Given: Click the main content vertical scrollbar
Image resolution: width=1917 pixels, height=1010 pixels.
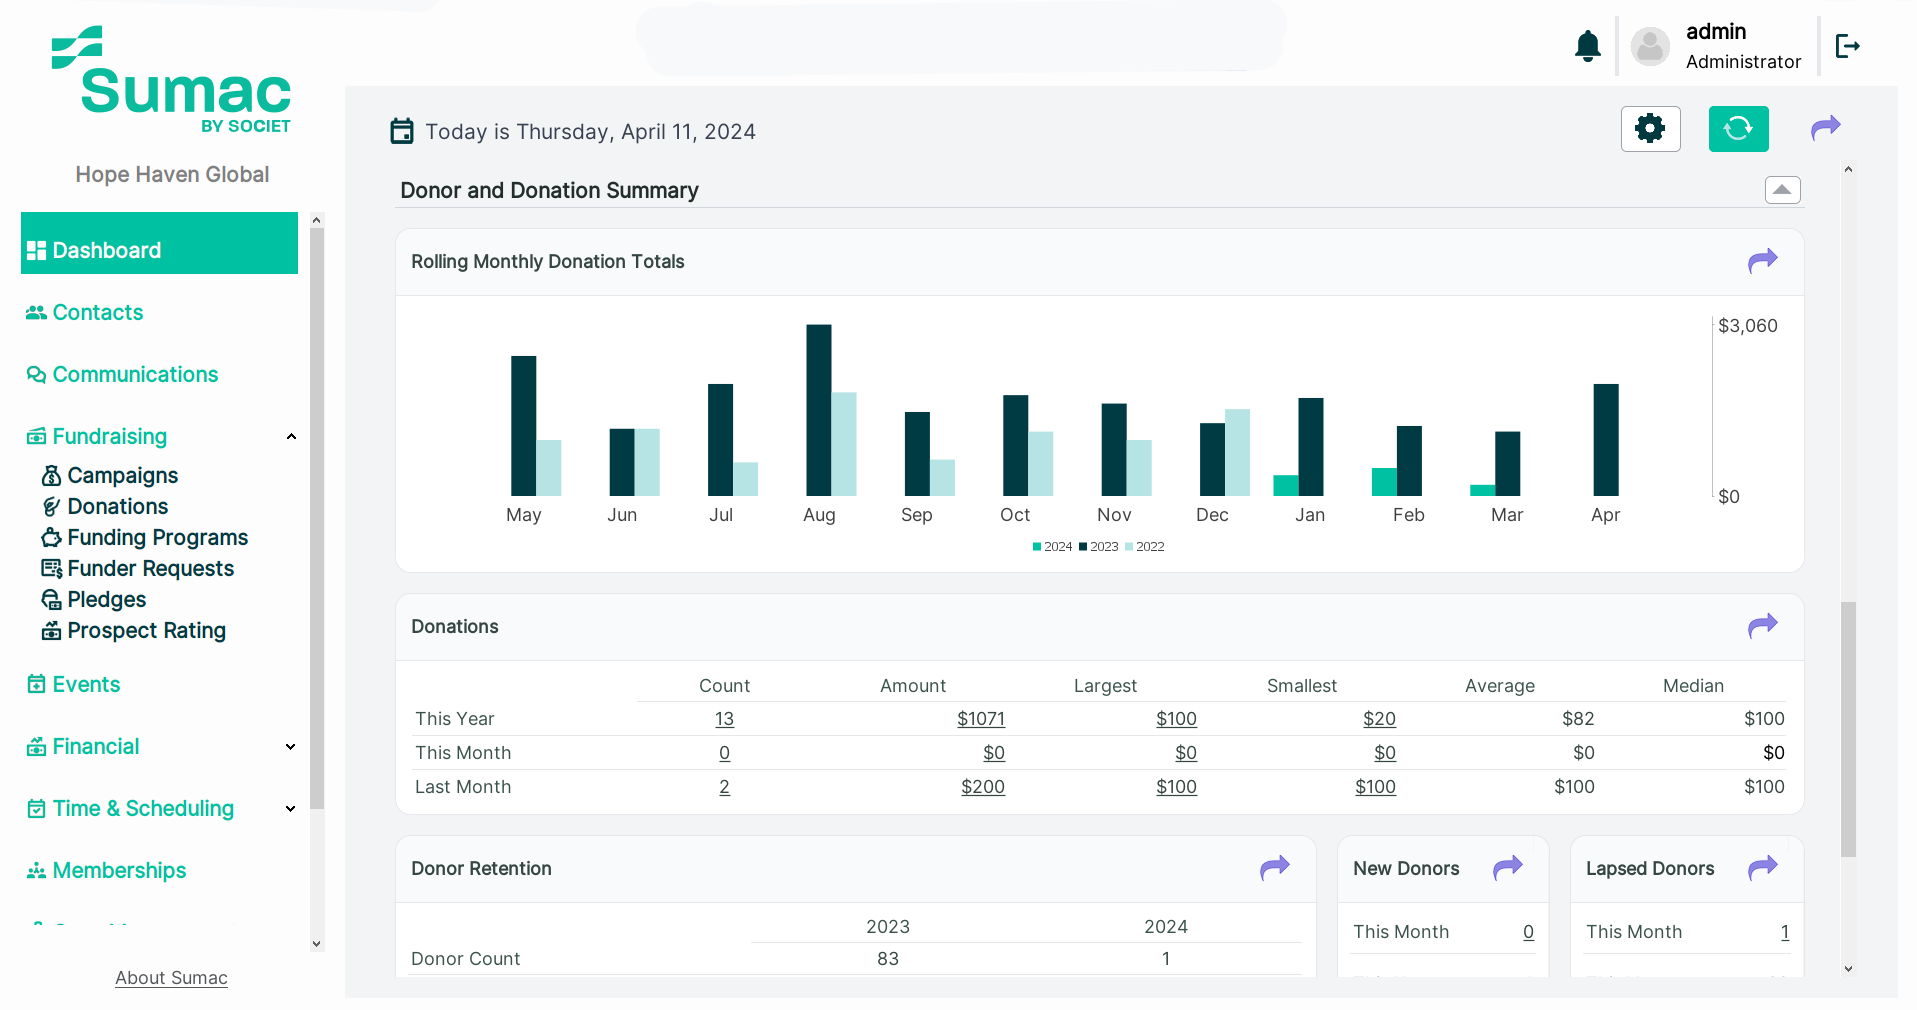Looking at the screenshot, I should pos(1848,729).
